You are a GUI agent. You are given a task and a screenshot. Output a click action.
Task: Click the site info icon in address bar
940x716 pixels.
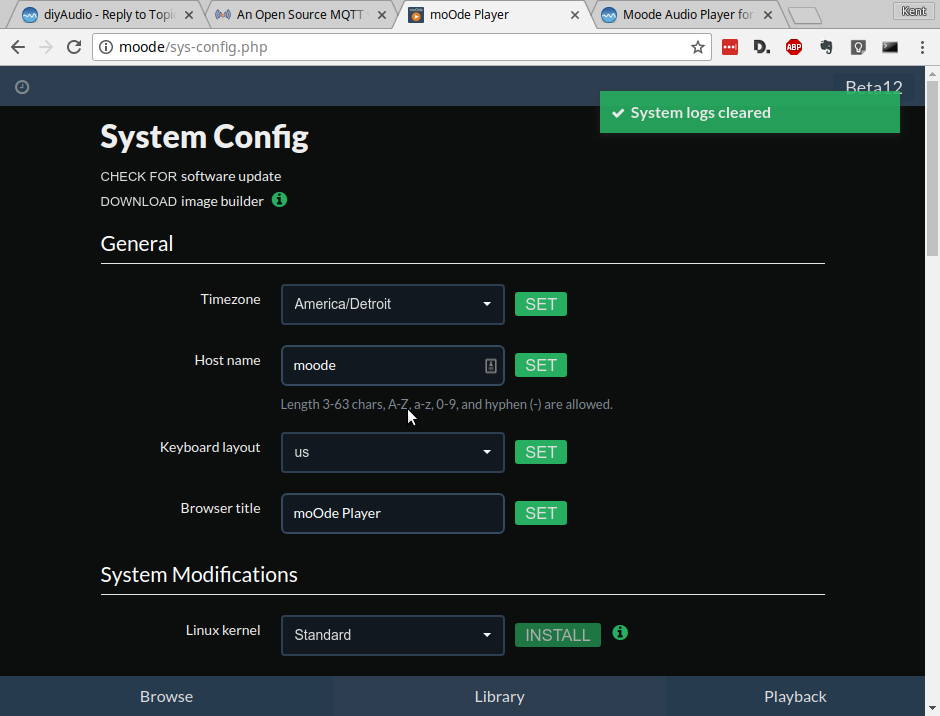[106, 47]
